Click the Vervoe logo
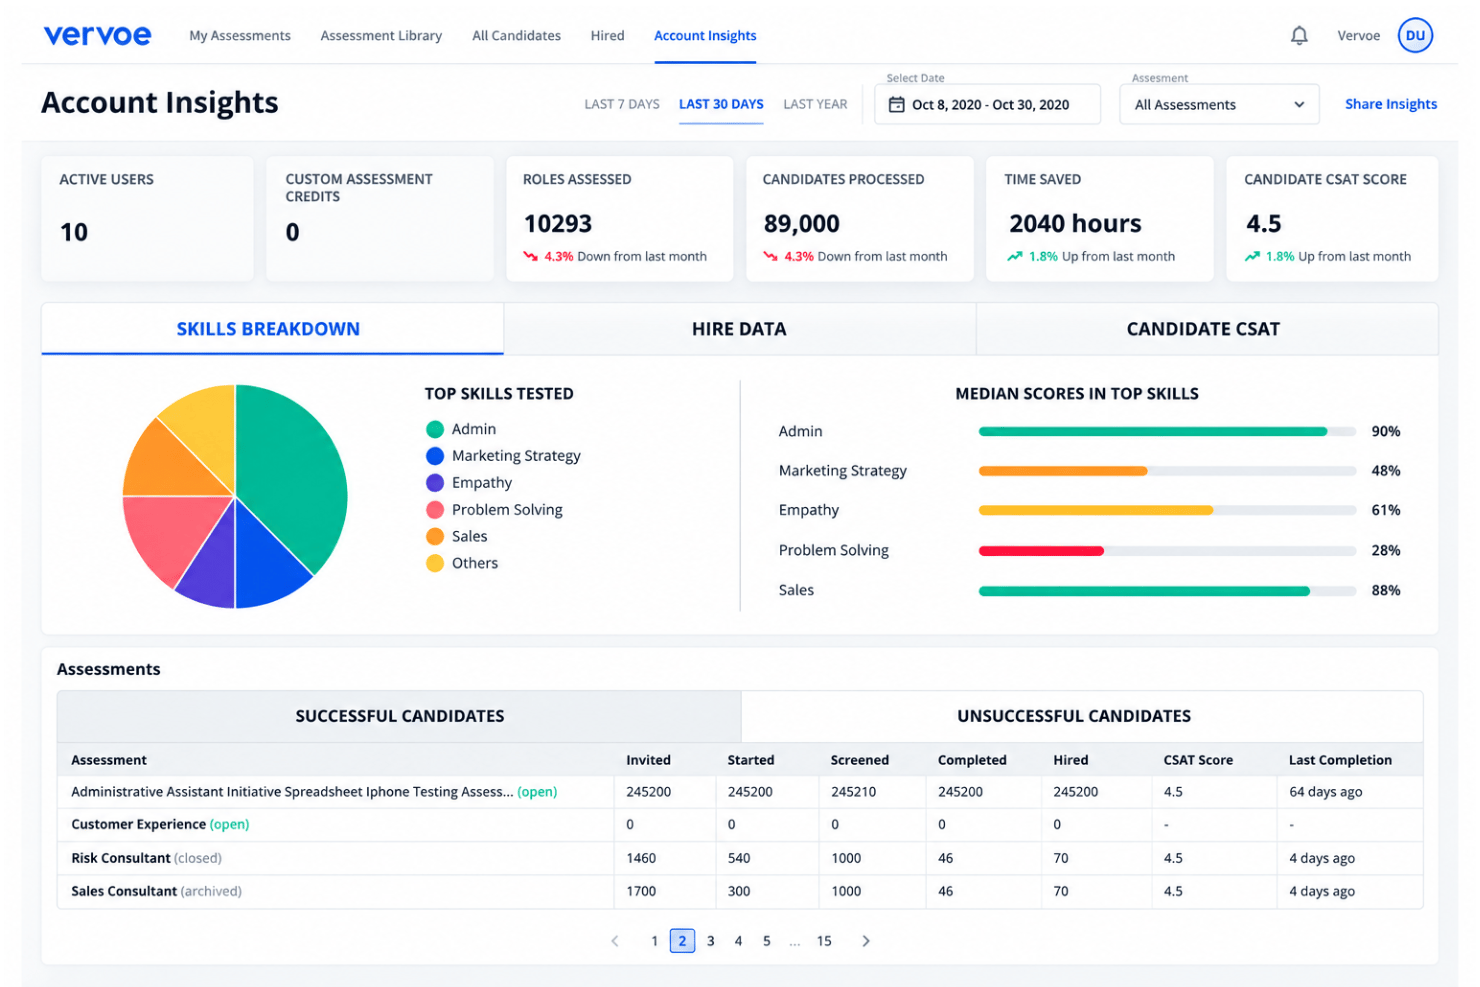Viewport: 1480px width, 987px height. [x=97, y=35]
